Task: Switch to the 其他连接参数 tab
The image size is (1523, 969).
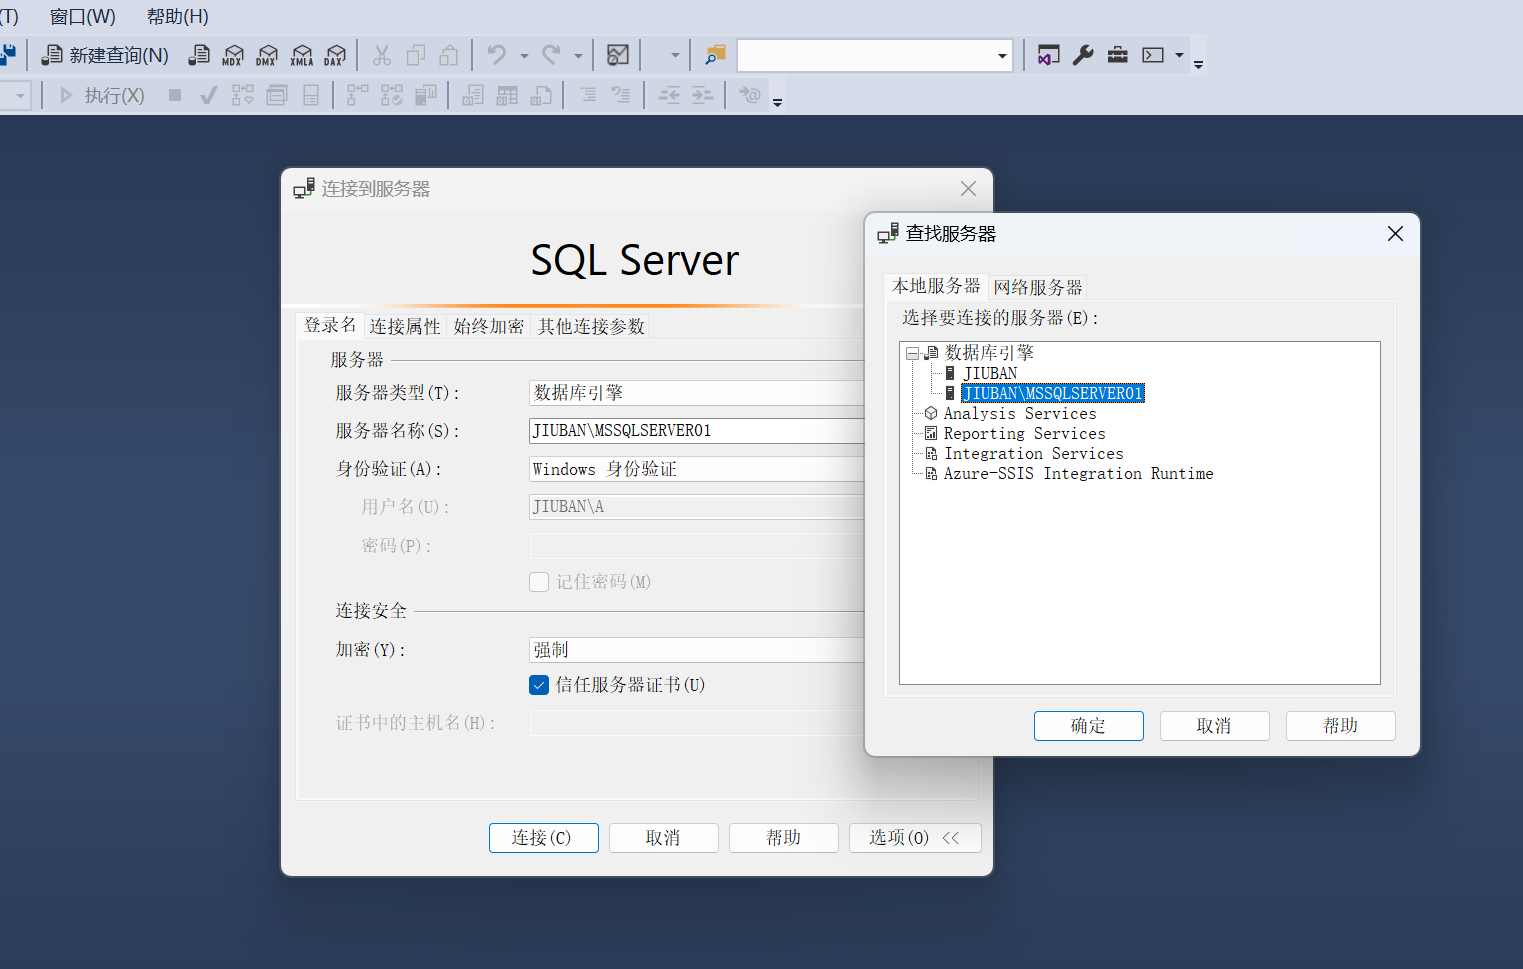Action: [592, 326]
